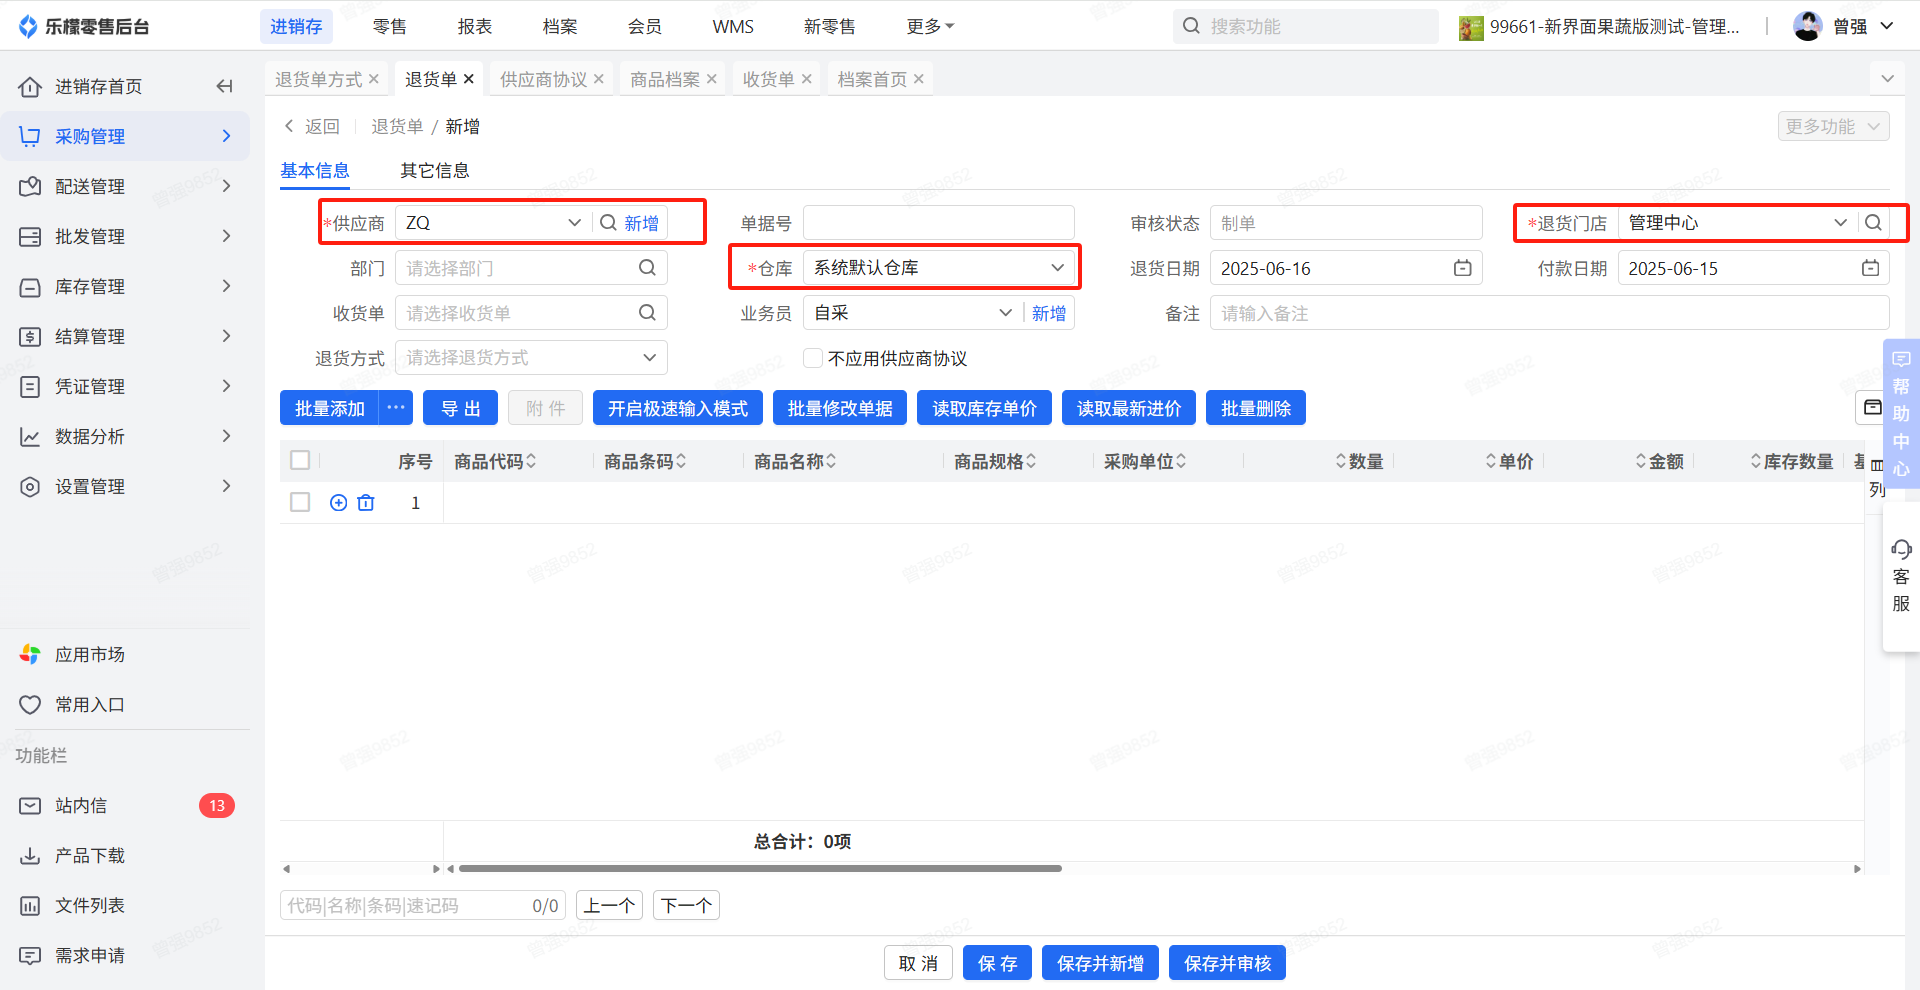
Task: Click search icon in 部门 field
Action: 647,268
